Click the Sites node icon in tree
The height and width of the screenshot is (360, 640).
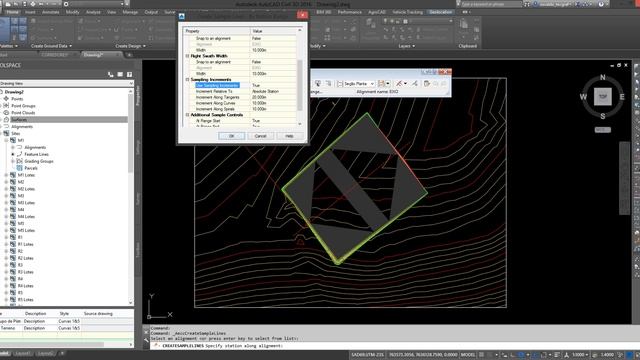(6, 133)
